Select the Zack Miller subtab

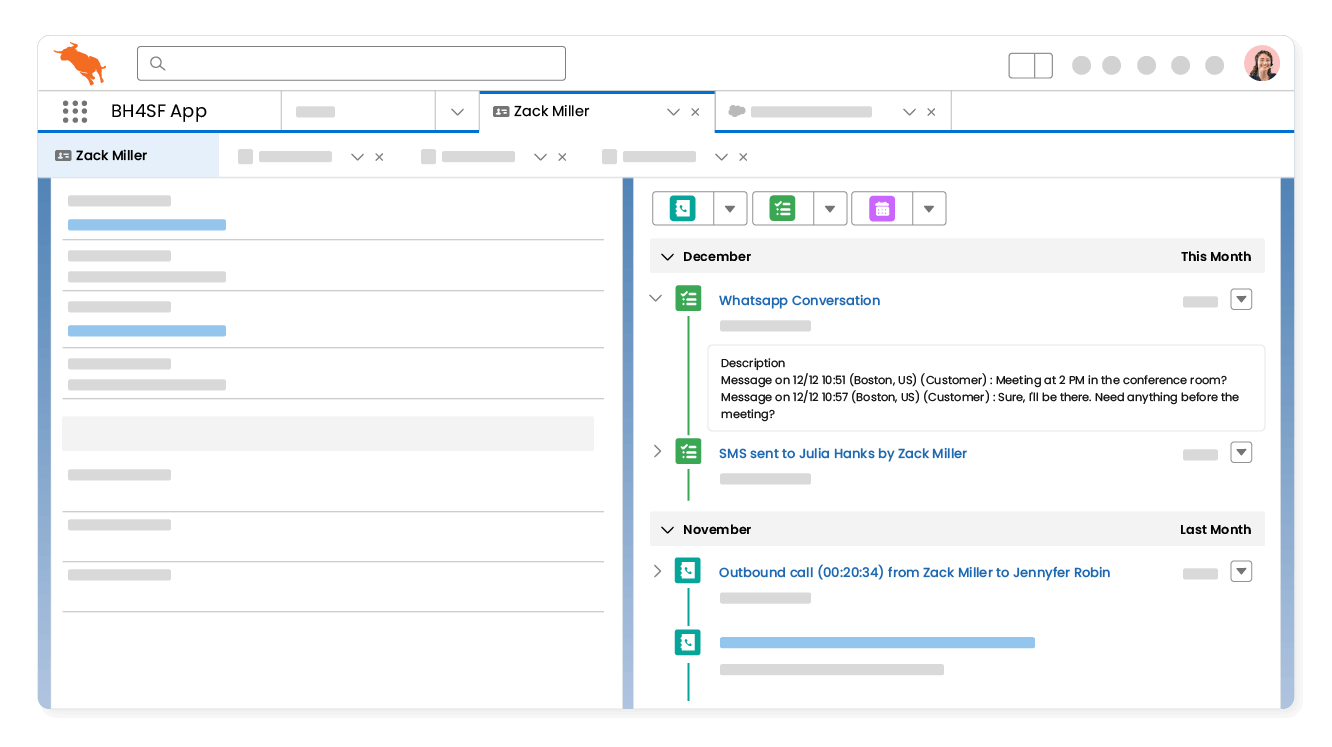tap(113, 155)
